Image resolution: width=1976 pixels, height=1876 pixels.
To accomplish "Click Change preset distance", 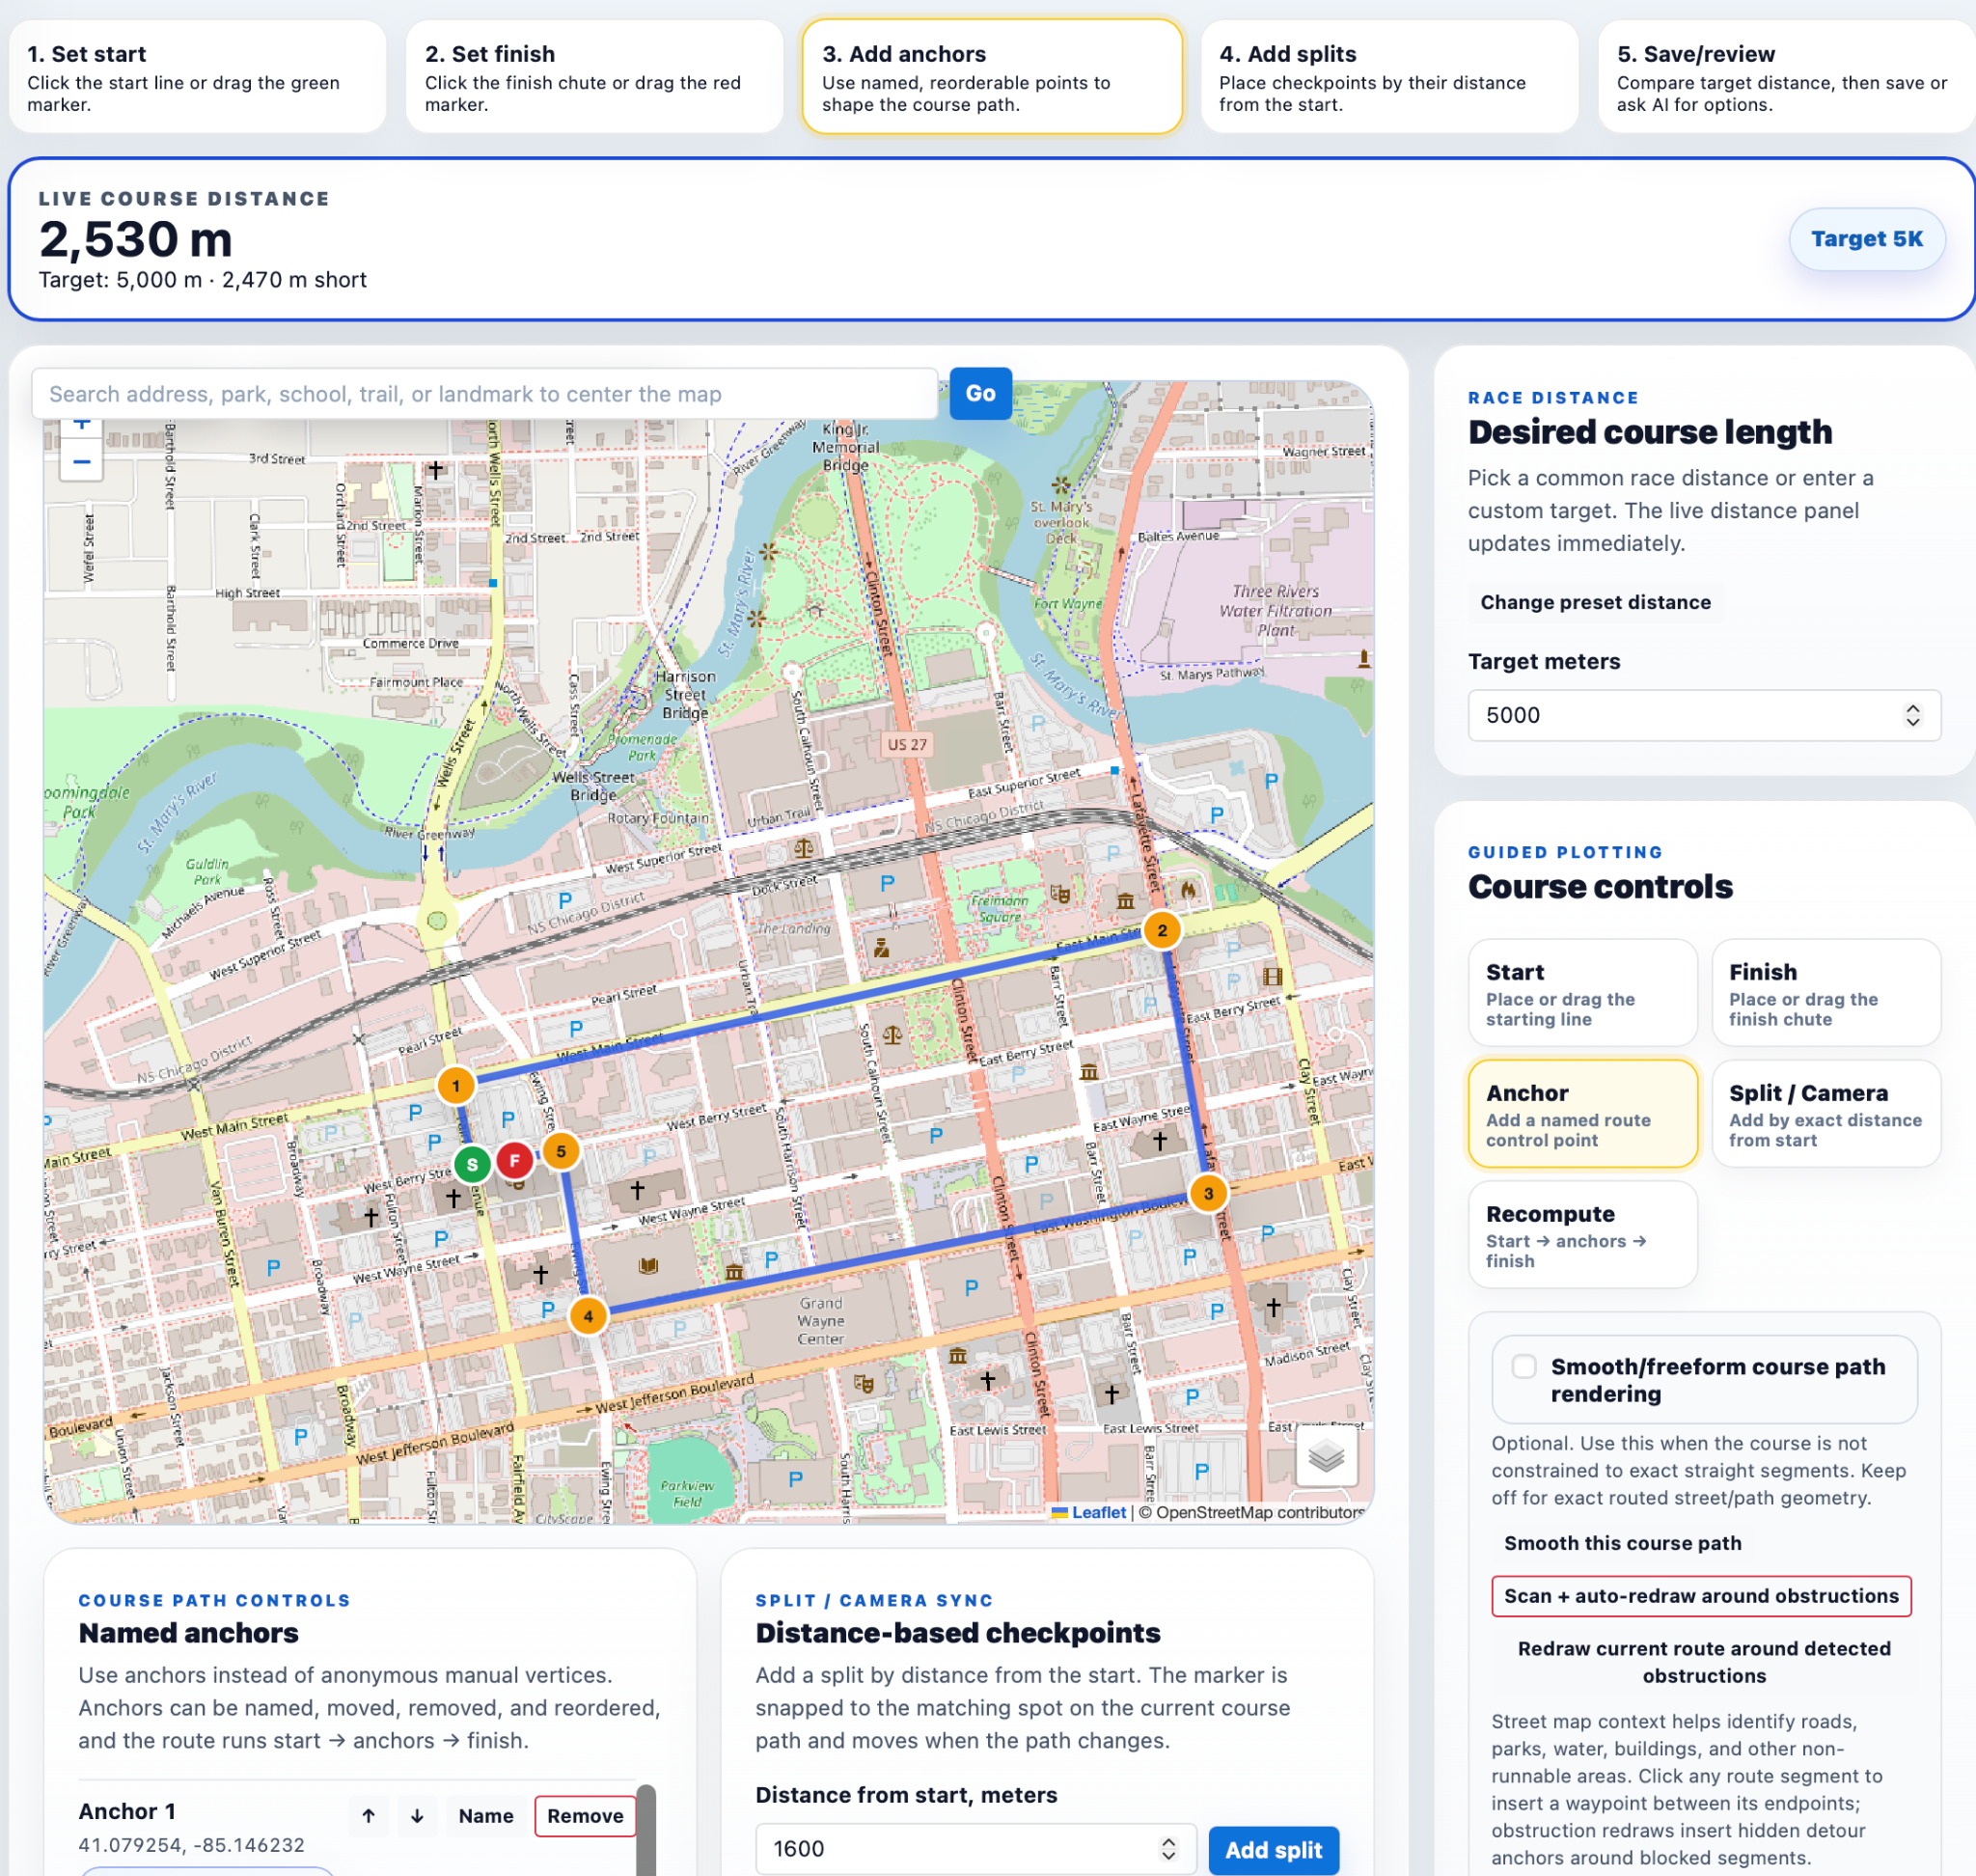I will click(1595, 602).
